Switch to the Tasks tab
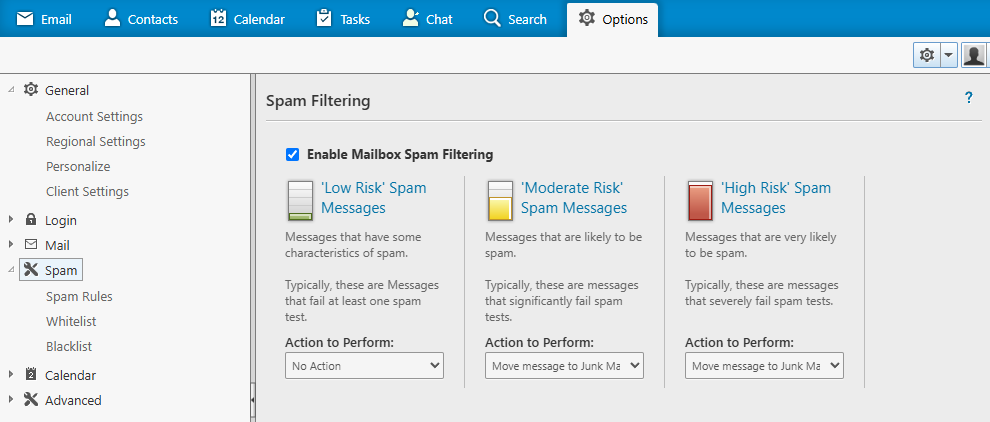The image size is (990, 422). [343, 19]
